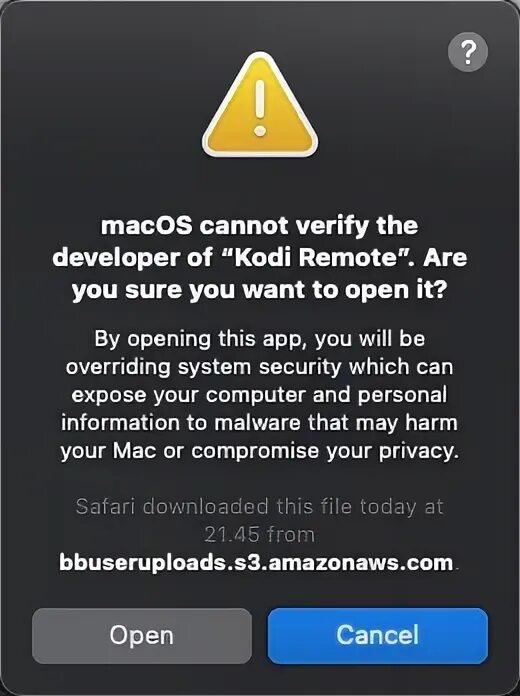
Task: Click "your Mac or compromise" text line
Action: click(190, 451)
